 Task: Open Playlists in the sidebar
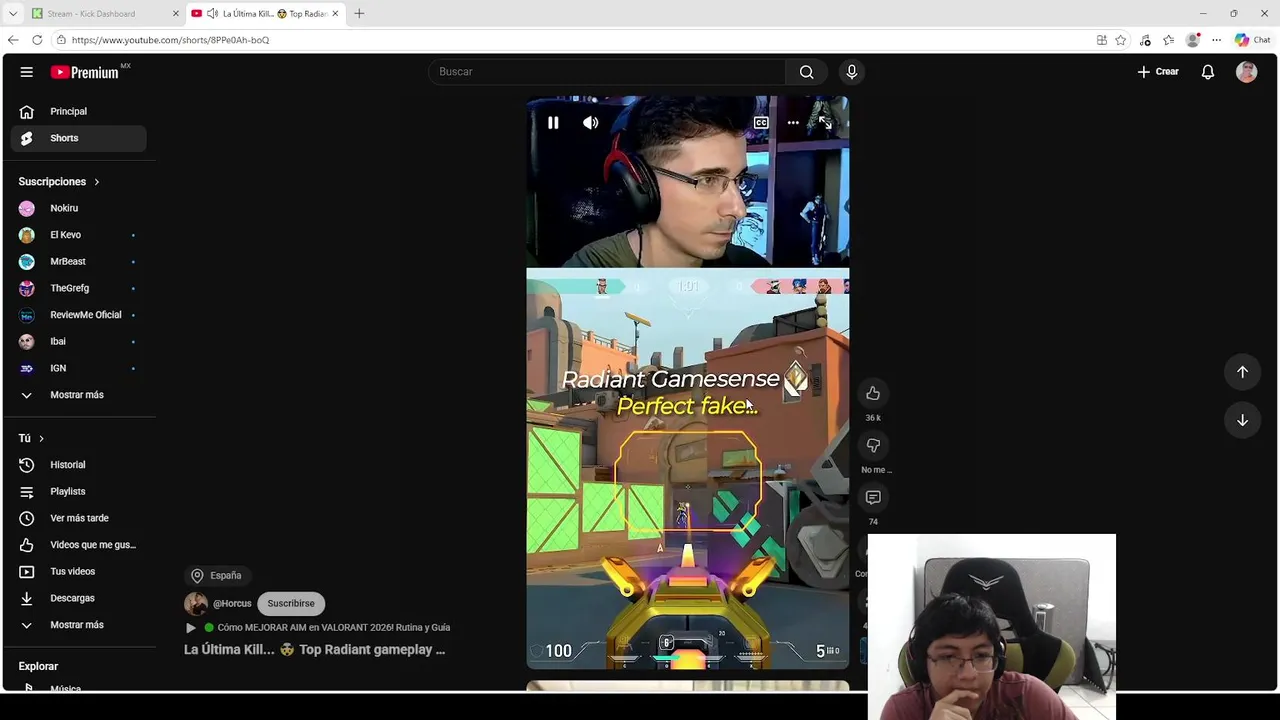pyautogui.click(x=78, y=491)
